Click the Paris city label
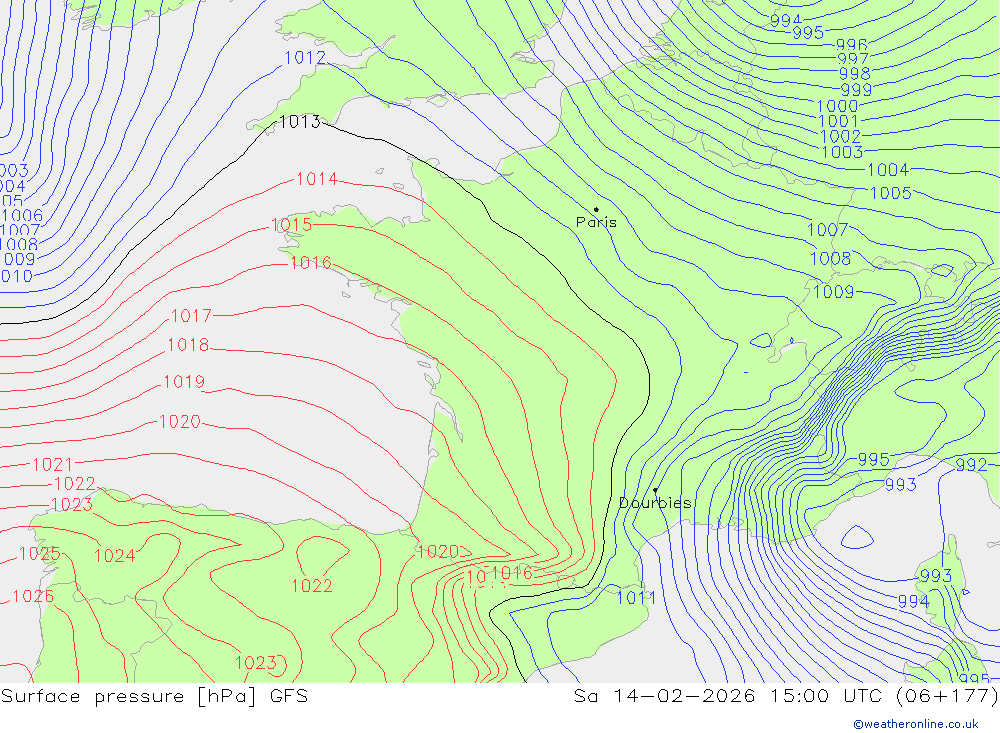Image resolution: width=1000 pixels, height=733 pixels. 596,222
